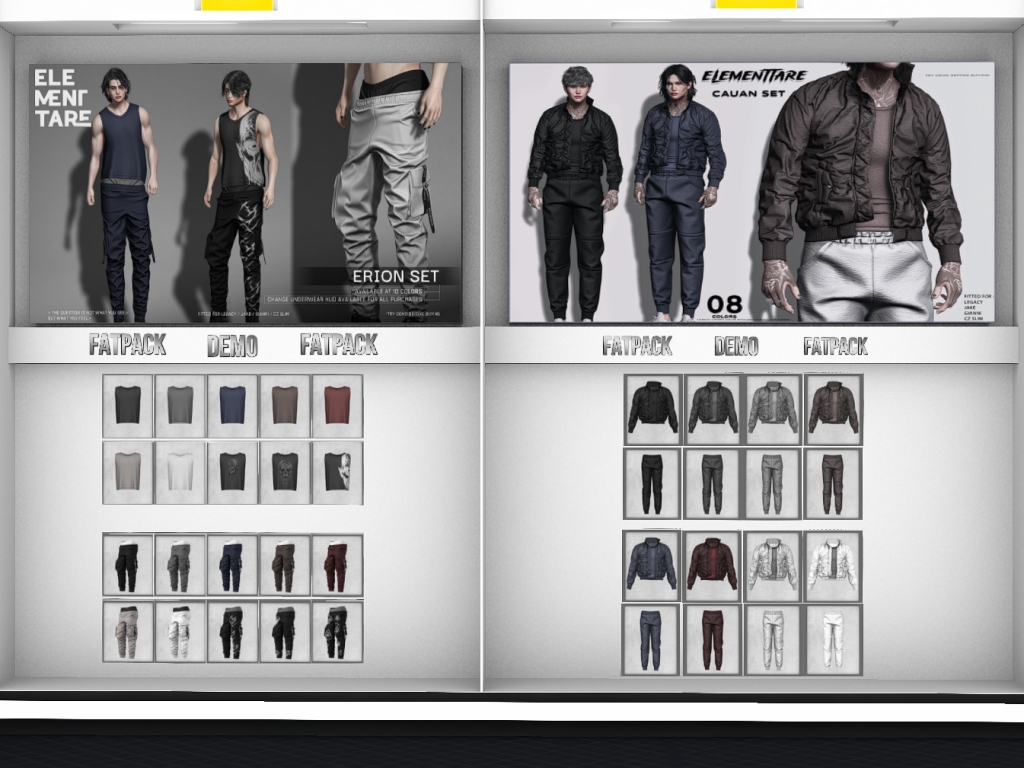1024x768 pixels.
Task: Click the DEMO button under Cauan Set
Action: coord(736,346)
